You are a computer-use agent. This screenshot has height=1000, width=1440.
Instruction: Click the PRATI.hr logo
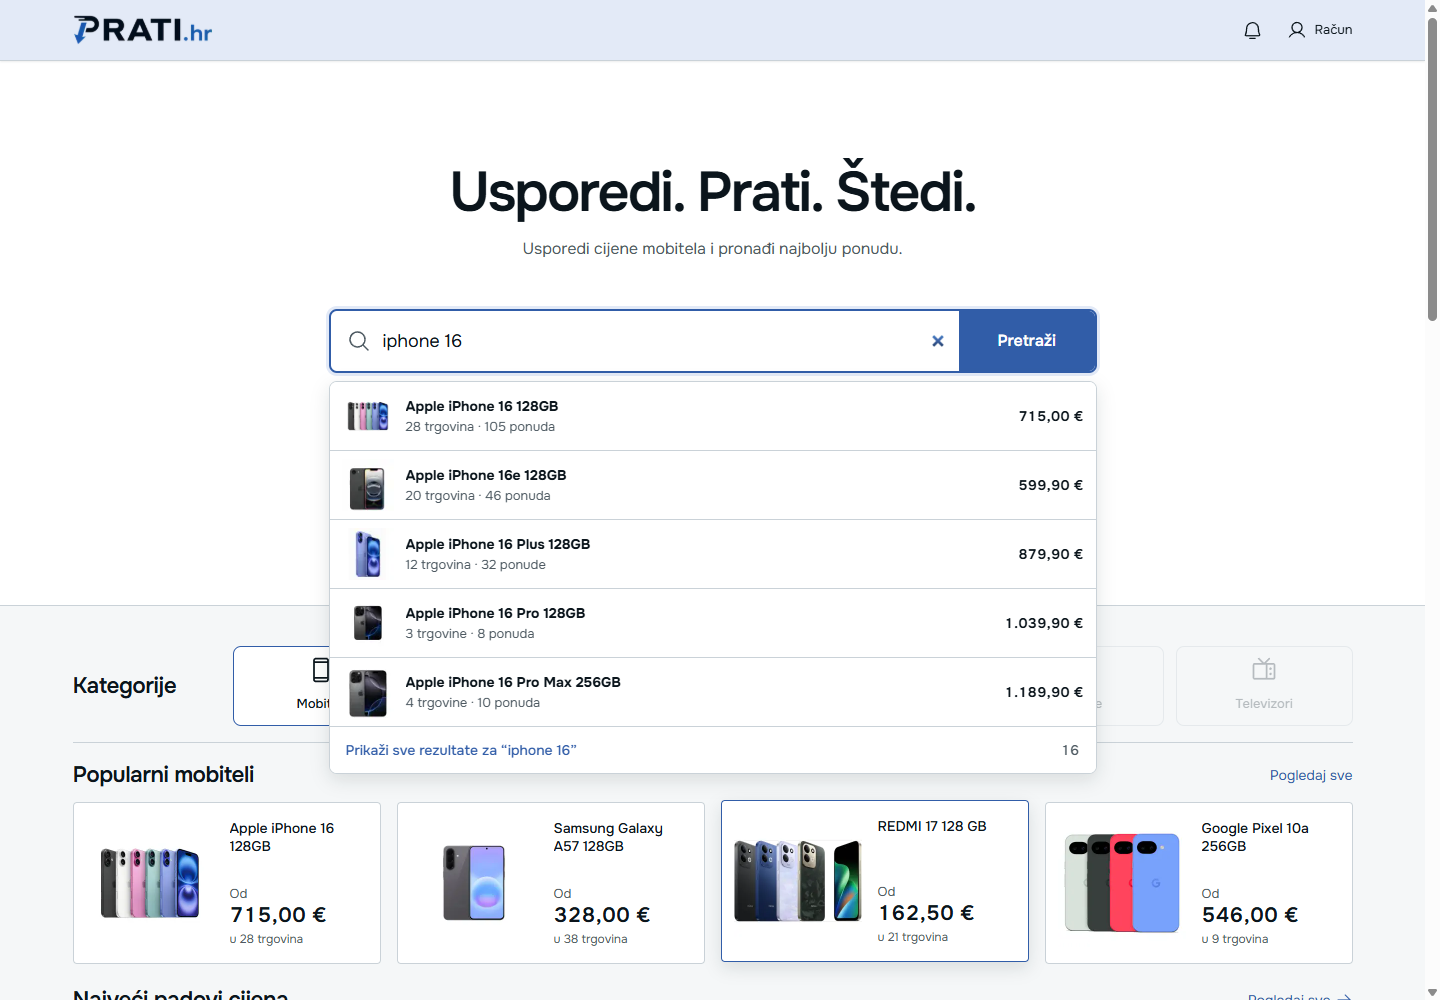click(x=143, y=30)
